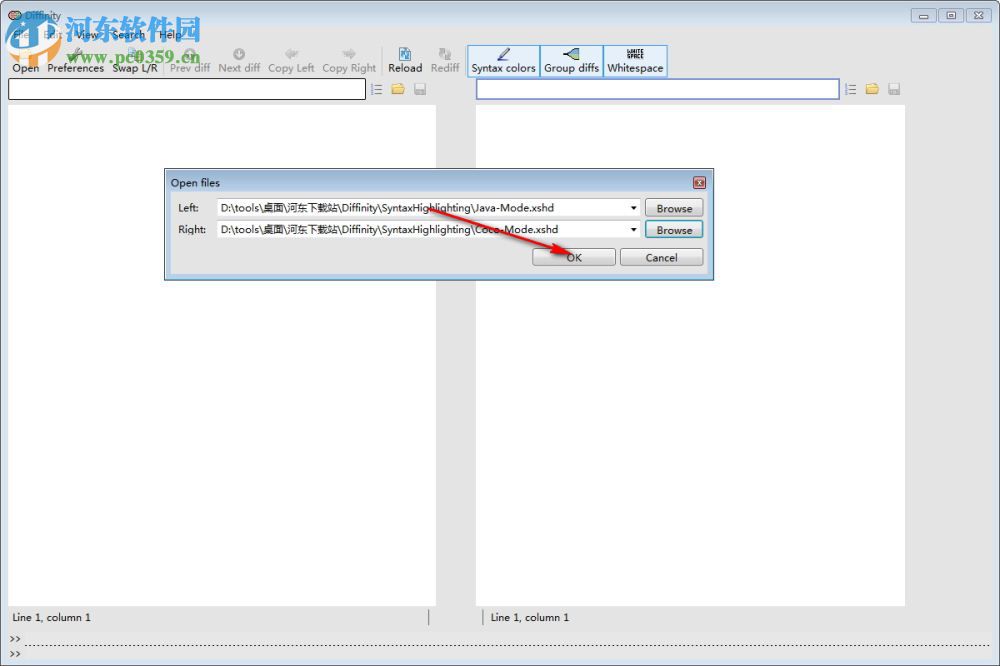Jump to the previous diff

click(x=189, y=61)
